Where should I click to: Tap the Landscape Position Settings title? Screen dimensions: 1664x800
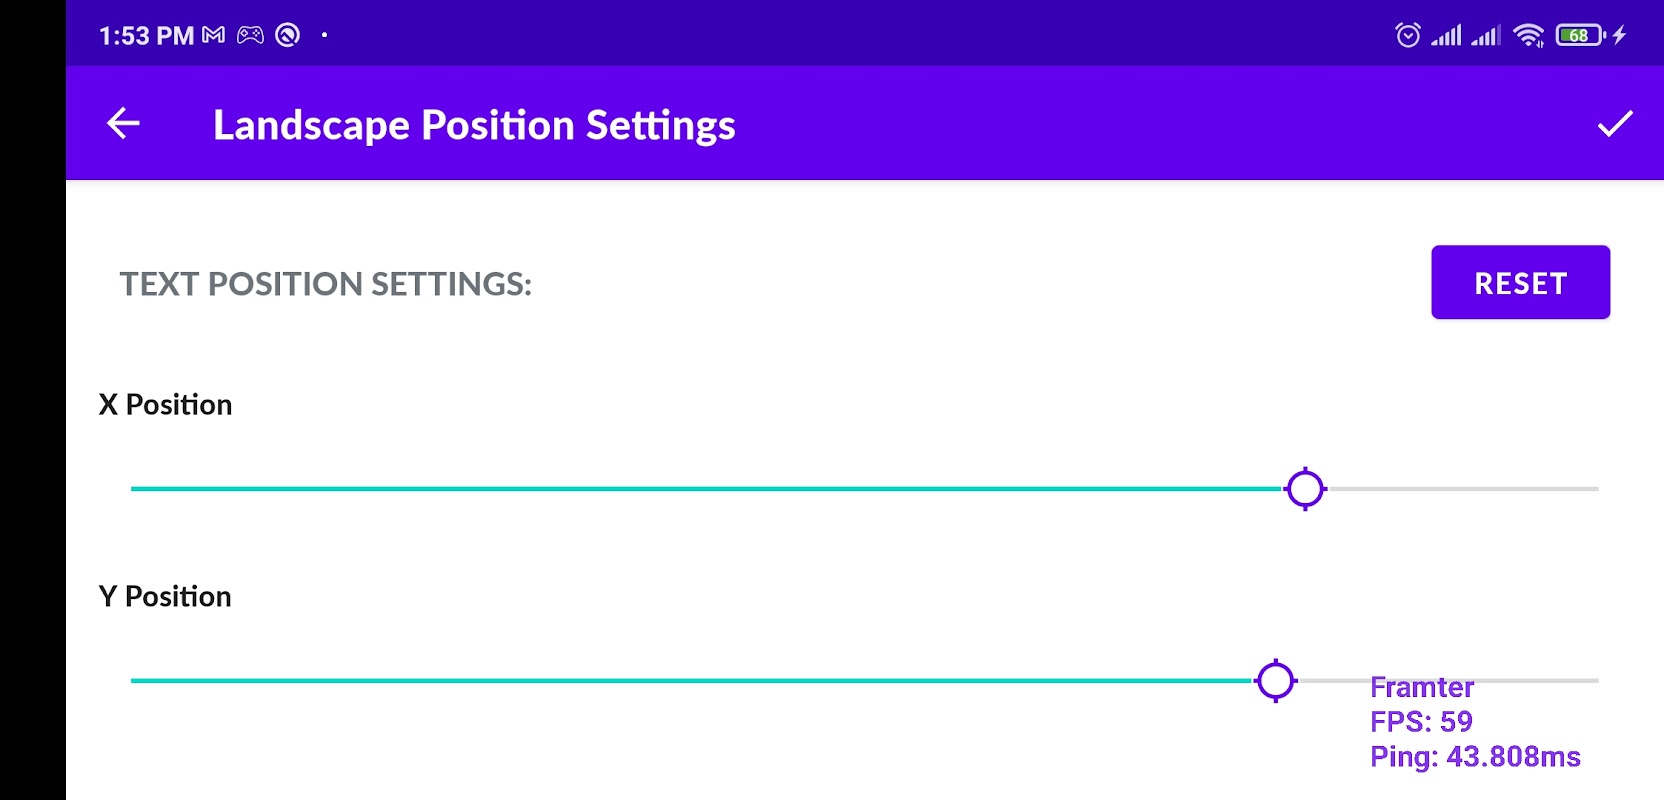[x=474, y=125]
